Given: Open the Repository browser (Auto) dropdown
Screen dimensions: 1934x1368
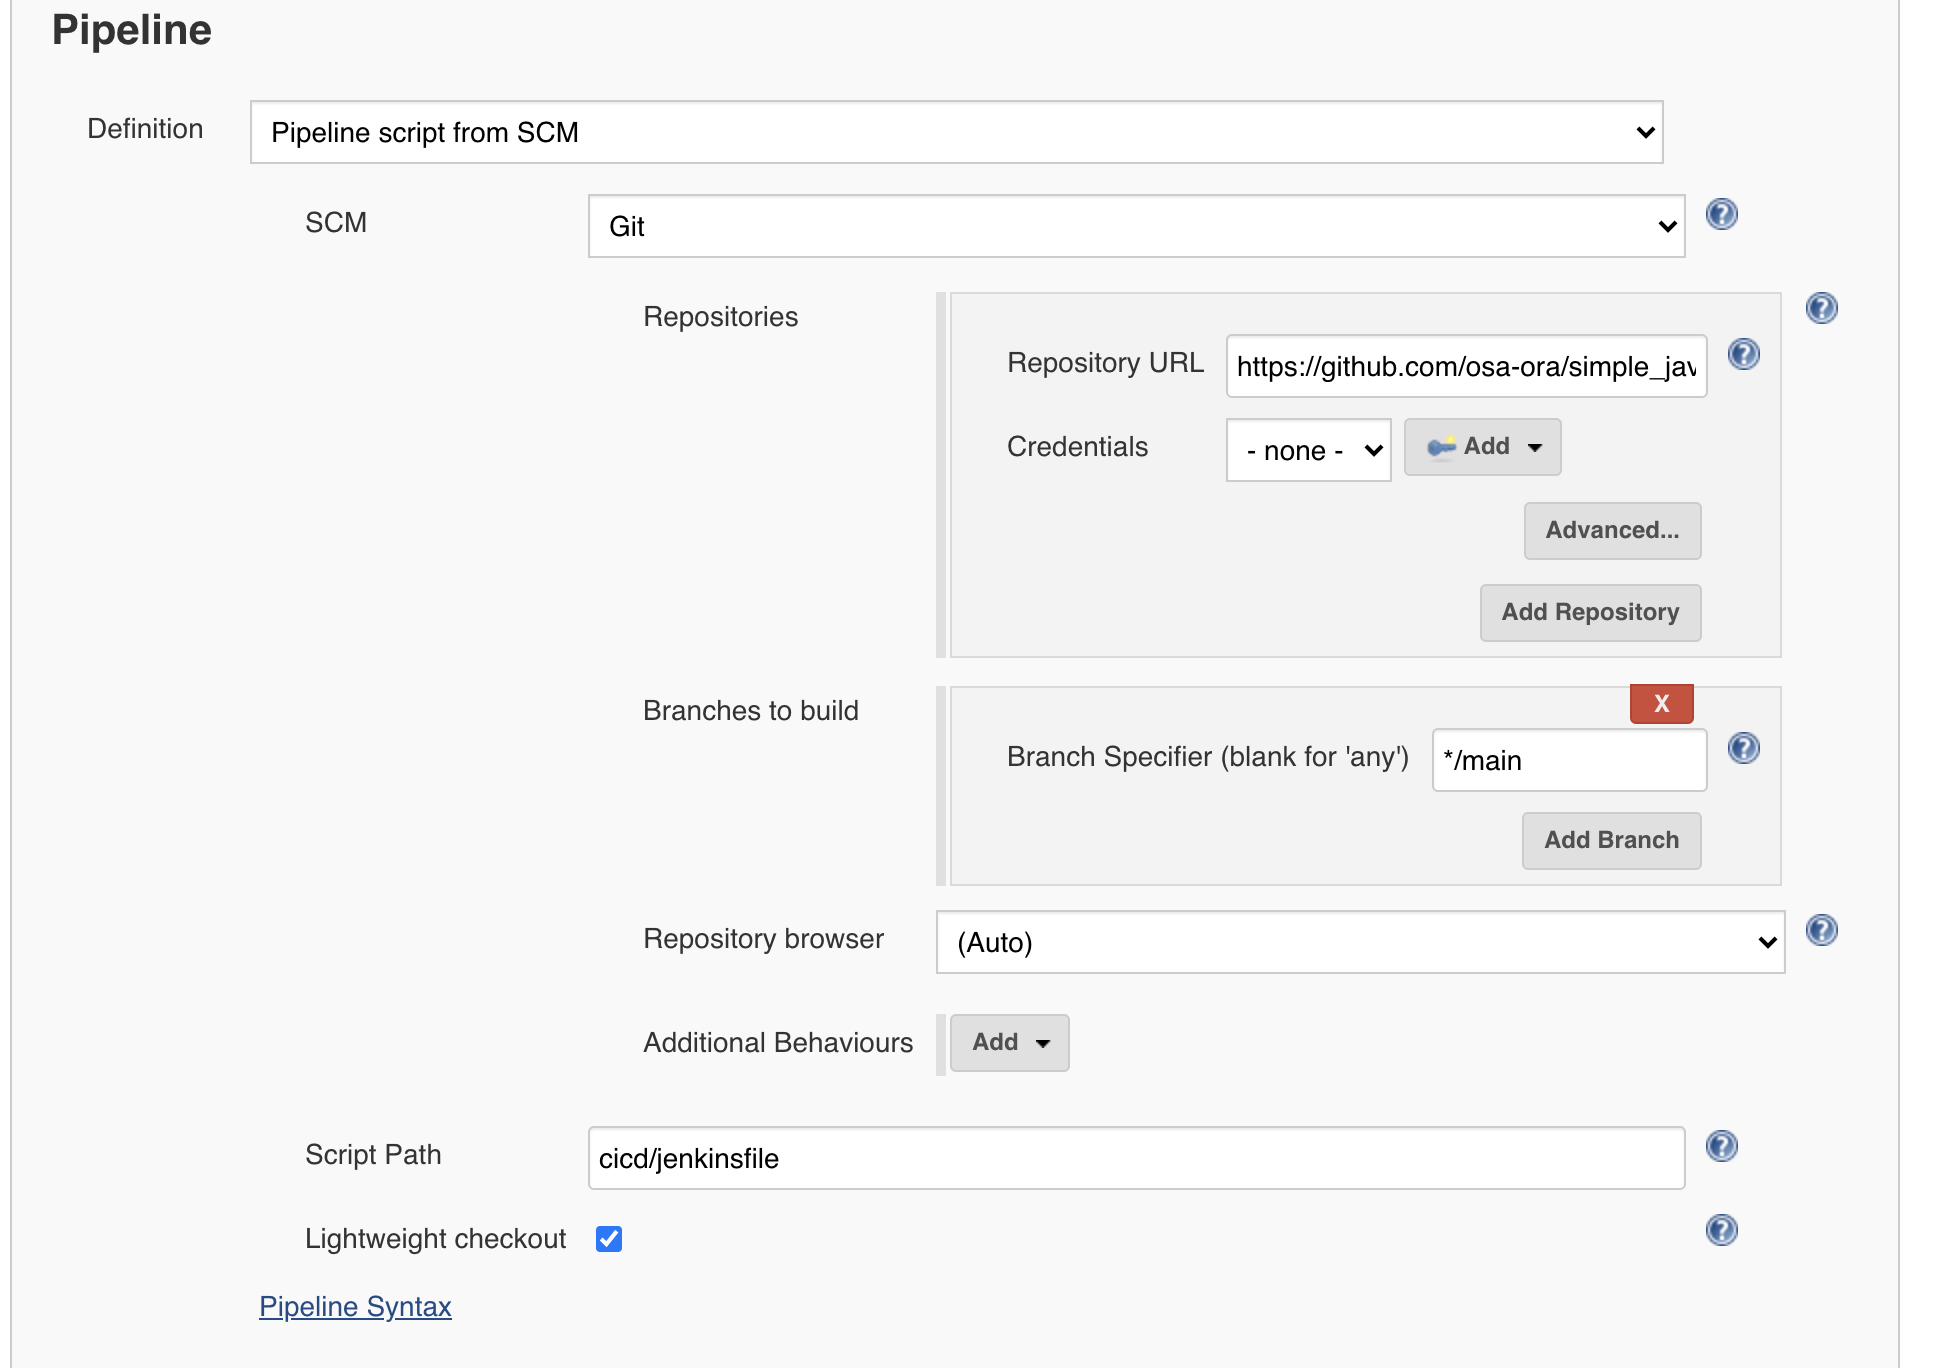Looking at the screenshot, I should 1360,942.
